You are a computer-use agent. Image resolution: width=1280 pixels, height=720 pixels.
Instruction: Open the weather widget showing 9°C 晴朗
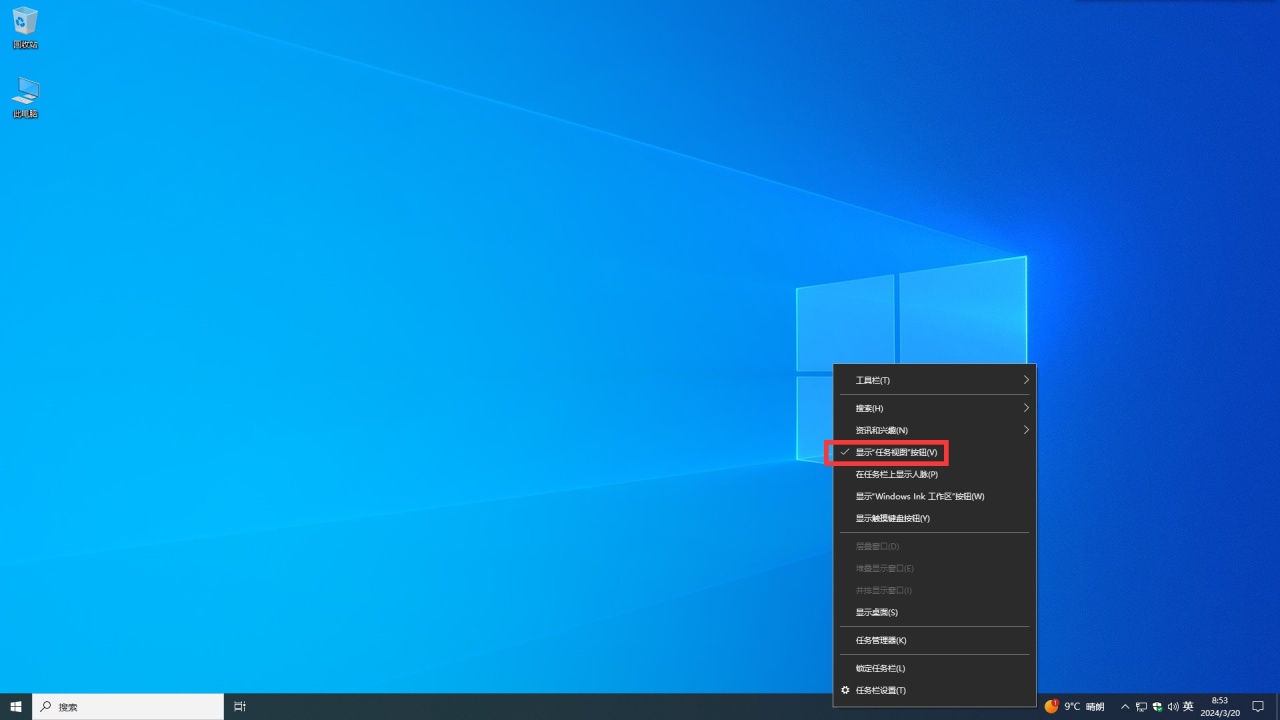pyautogui.click(x=1075, y=706)
